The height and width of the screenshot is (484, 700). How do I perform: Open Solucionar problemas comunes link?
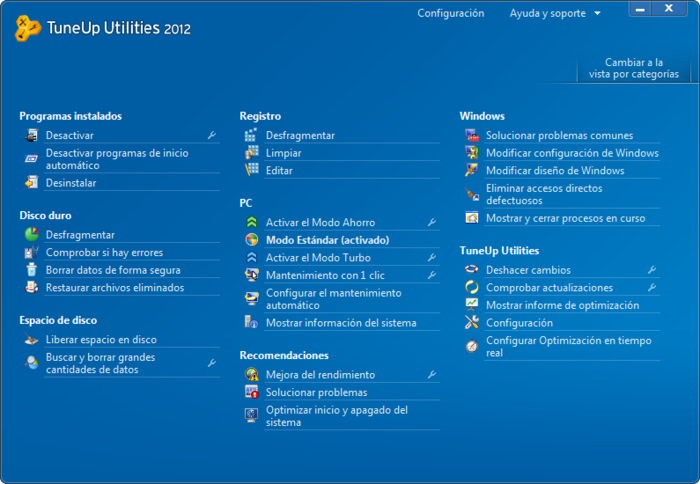tap(559, 135)
